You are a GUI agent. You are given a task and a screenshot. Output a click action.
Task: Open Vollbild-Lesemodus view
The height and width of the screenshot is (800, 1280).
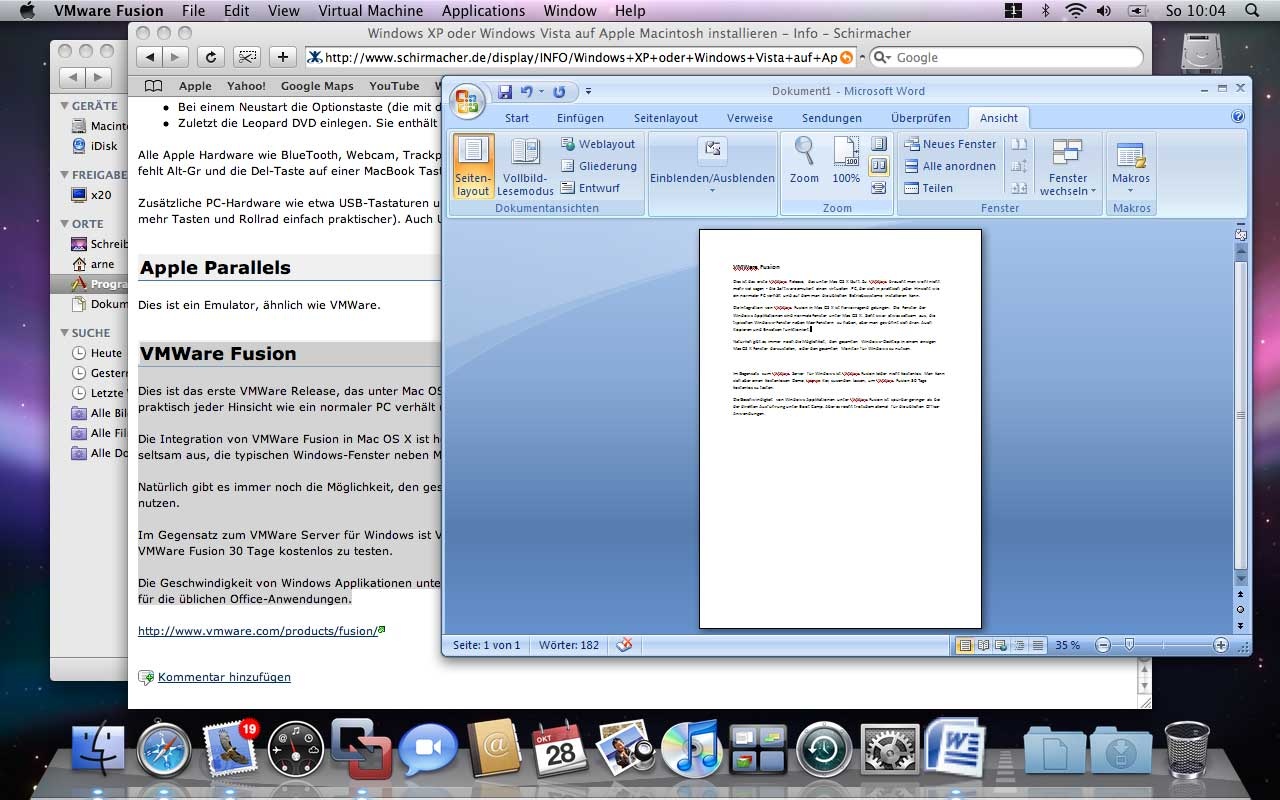525,166
